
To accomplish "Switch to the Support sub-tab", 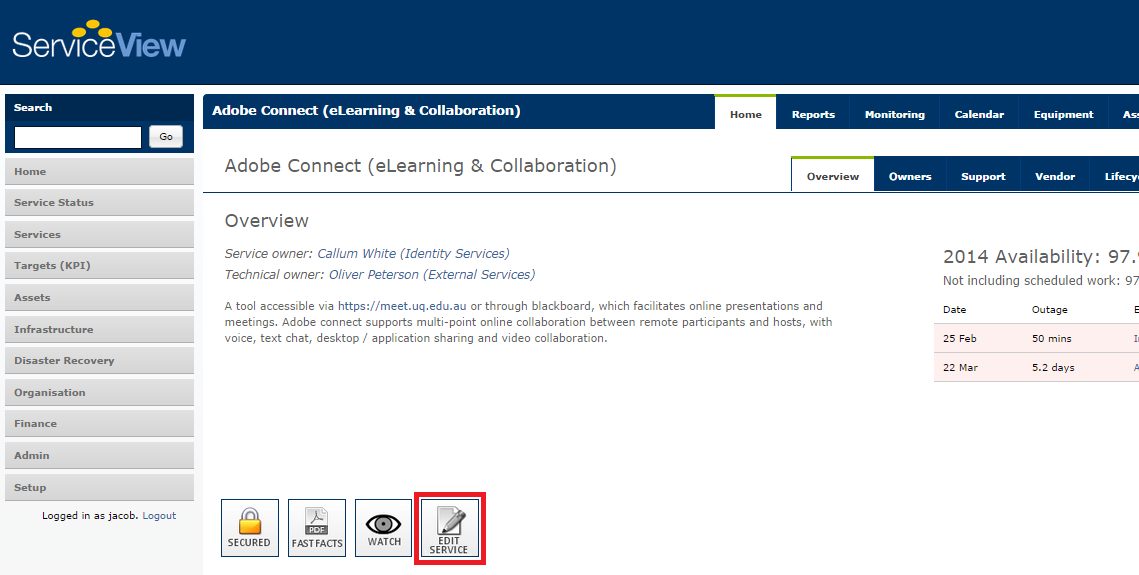I will pyautogui.click(x=983, y=176).
